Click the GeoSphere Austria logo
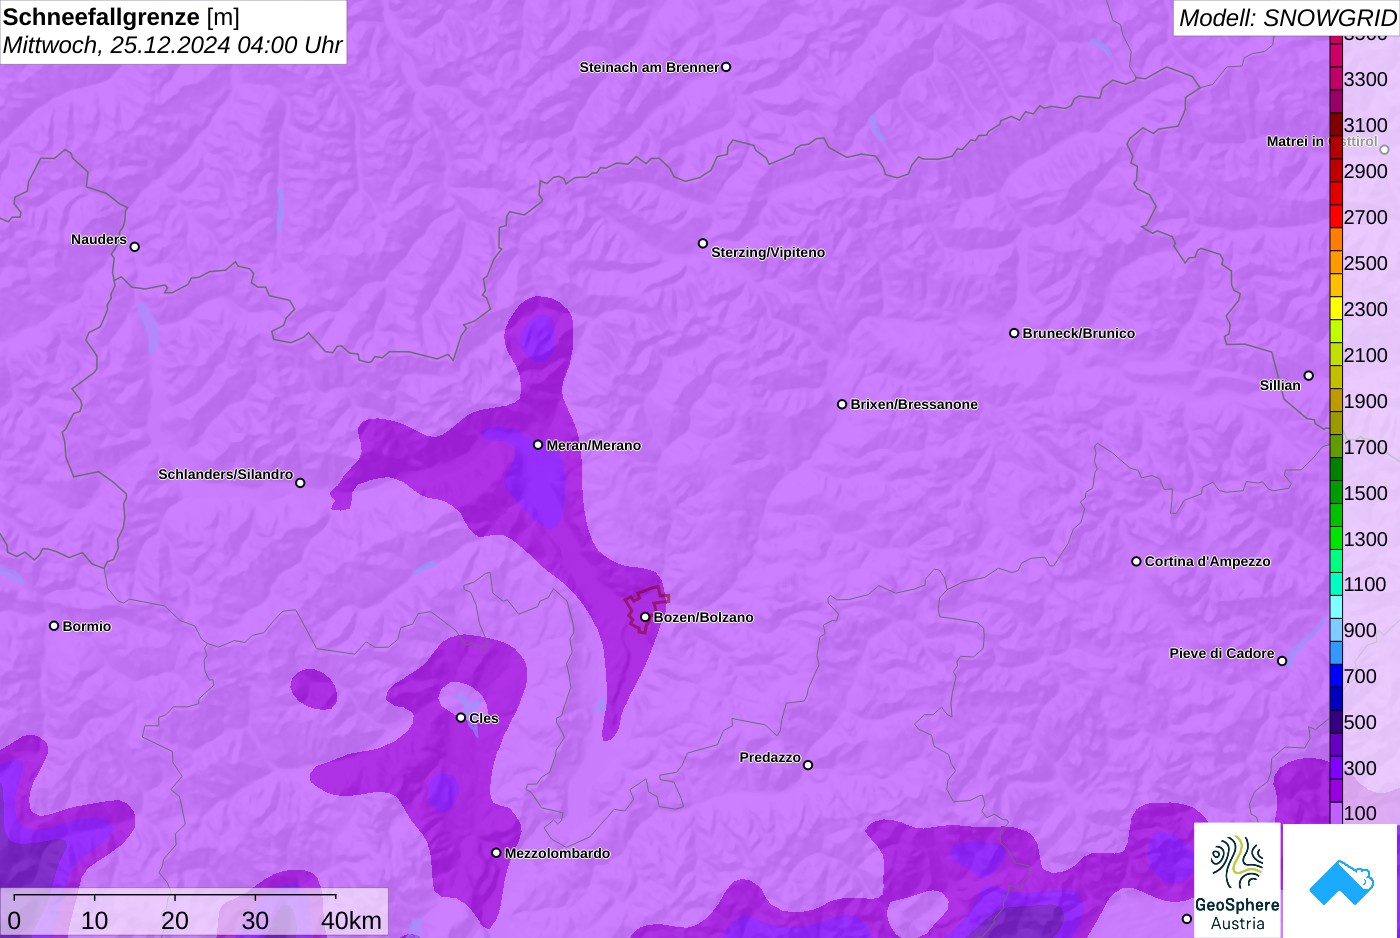The image size is (1400, 938). [x=1237, y=880]
